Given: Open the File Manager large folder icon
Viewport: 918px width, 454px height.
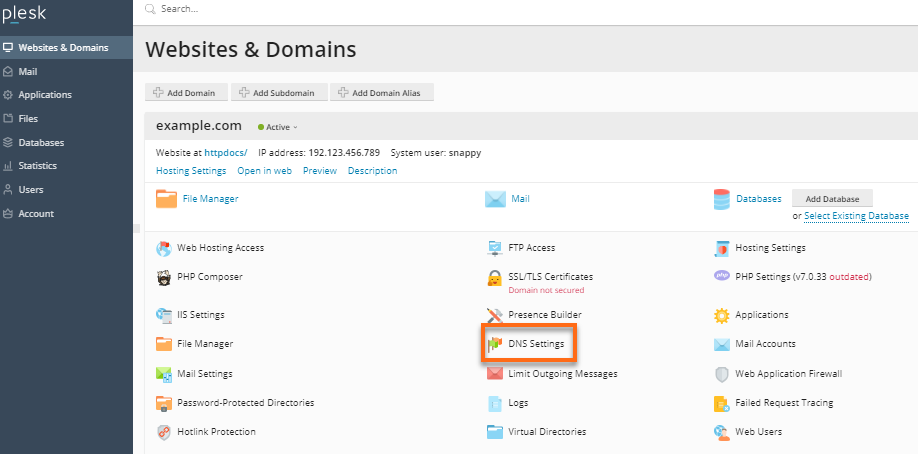Looking at the screenshot, I should tap(166, 199).
